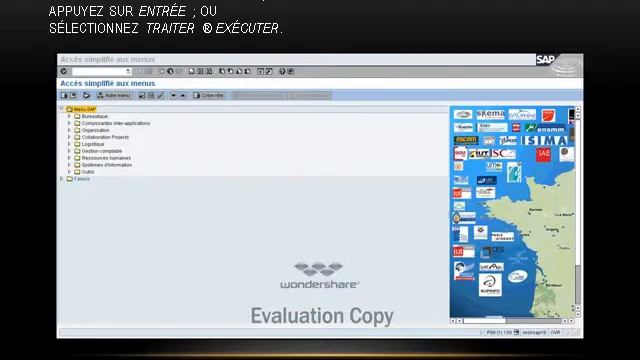Image resolution: width=640 pixels, height=360 pixels.
Task: Select the Menu SAP tree item
Action: click(x=84, y=109)
